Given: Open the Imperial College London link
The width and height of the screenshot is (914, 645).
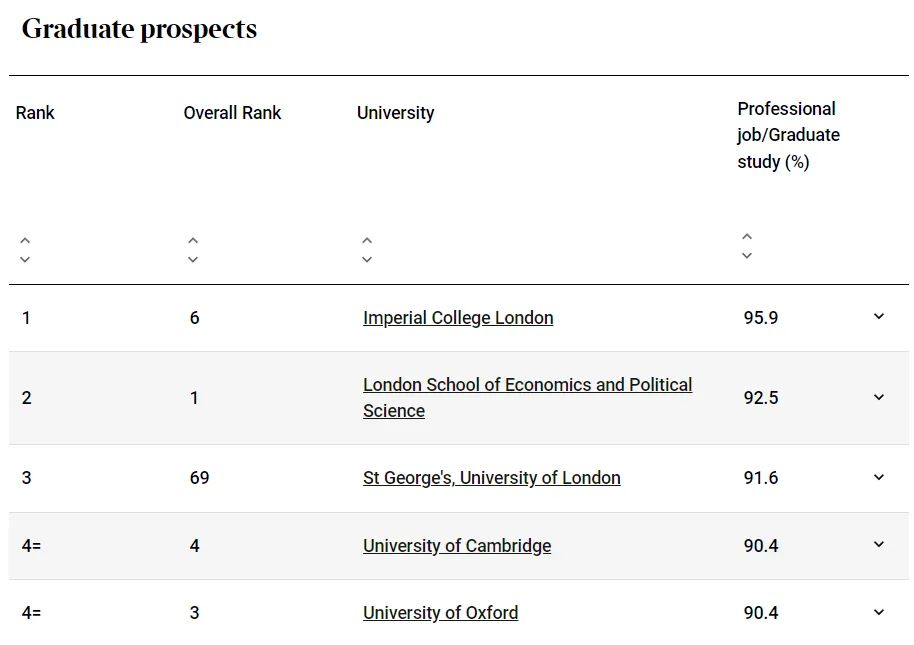Looking at the screenshot, I should [458, 318].
